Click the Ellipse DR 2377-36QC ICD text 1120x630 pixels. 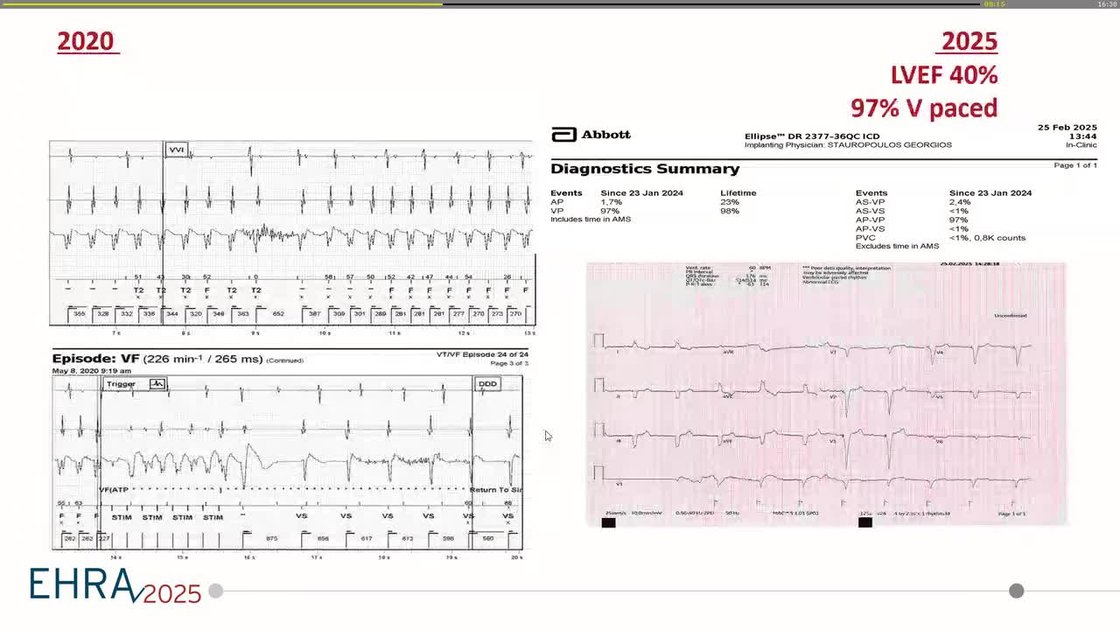pos(812,136)
